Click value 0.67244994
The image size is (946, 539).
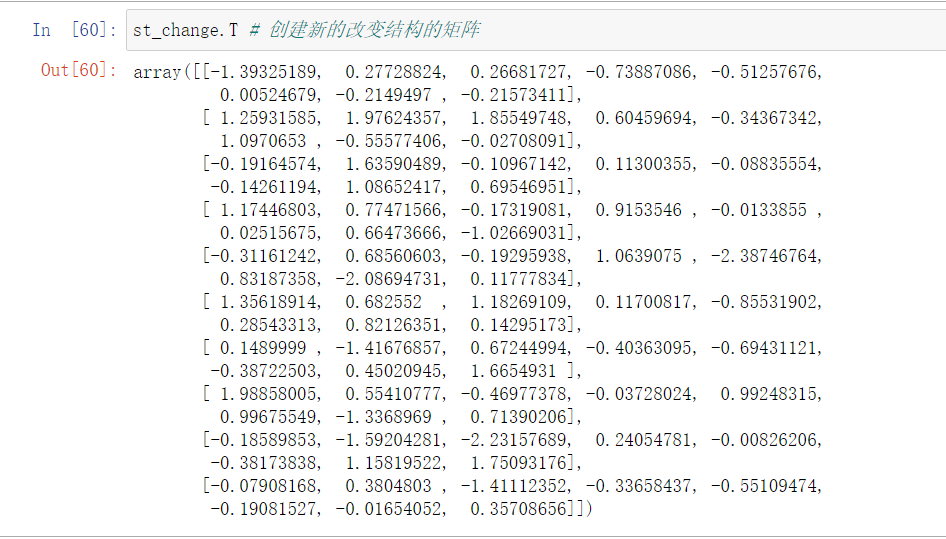click(x=518, y=348)
